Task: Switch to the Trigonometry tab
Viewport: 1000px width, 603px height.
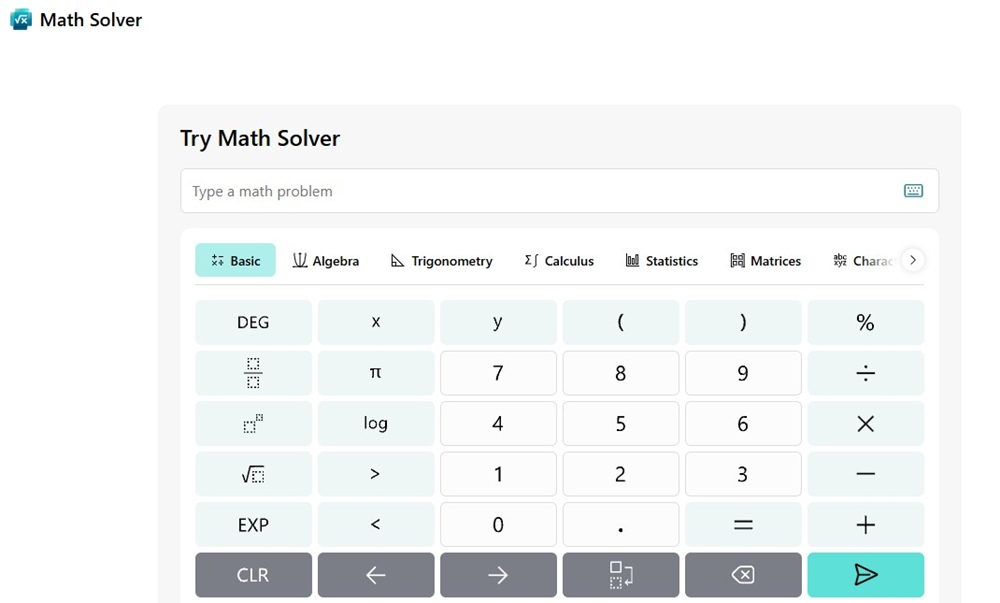Action: coord(441,260)
